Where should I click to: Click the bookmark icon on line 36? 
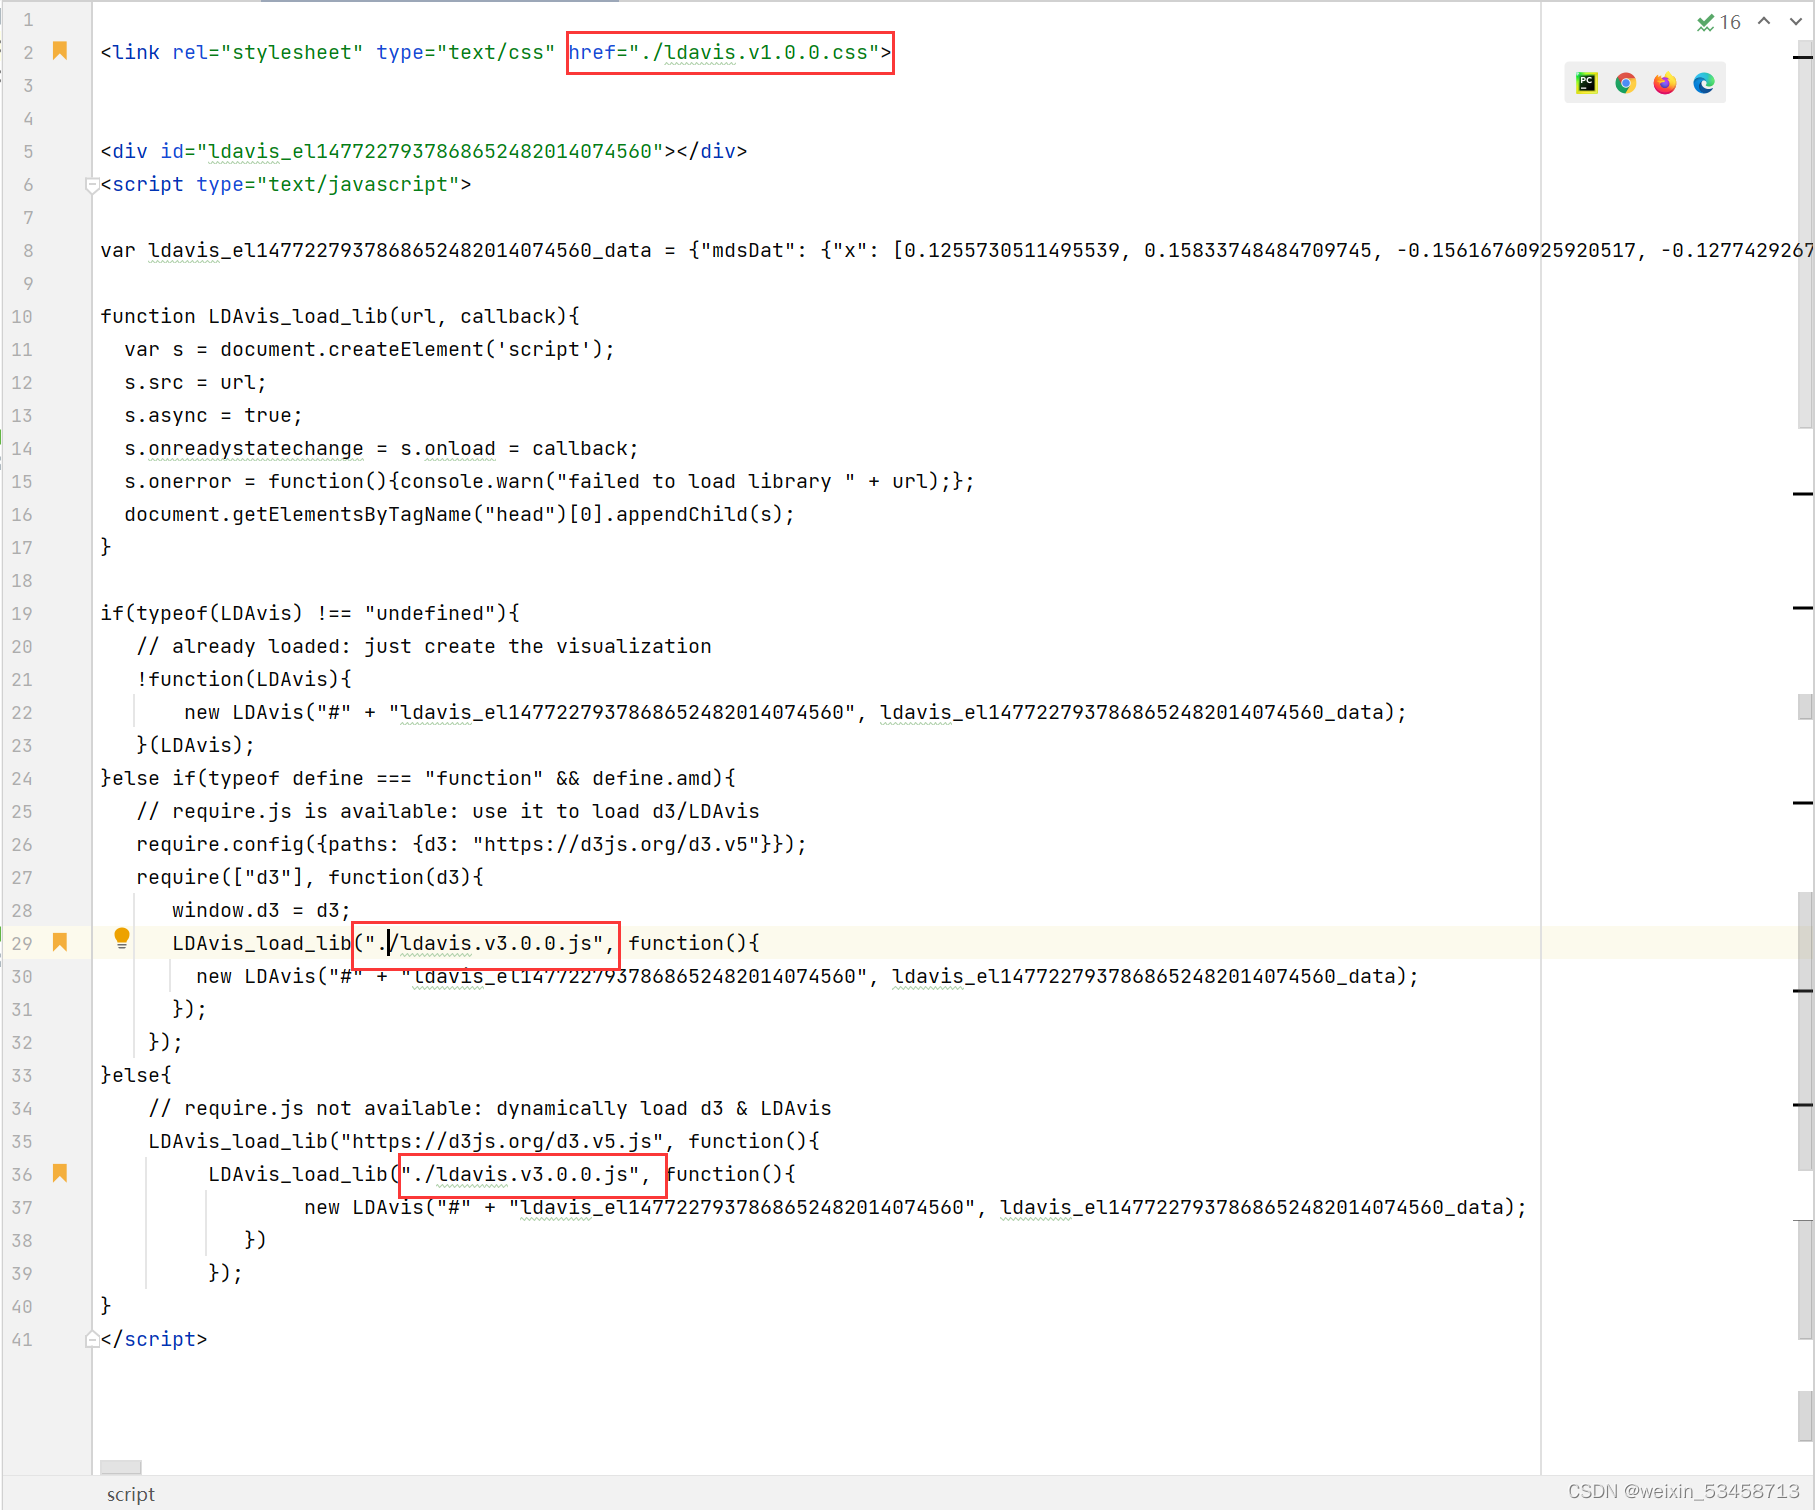(60, 1173)
